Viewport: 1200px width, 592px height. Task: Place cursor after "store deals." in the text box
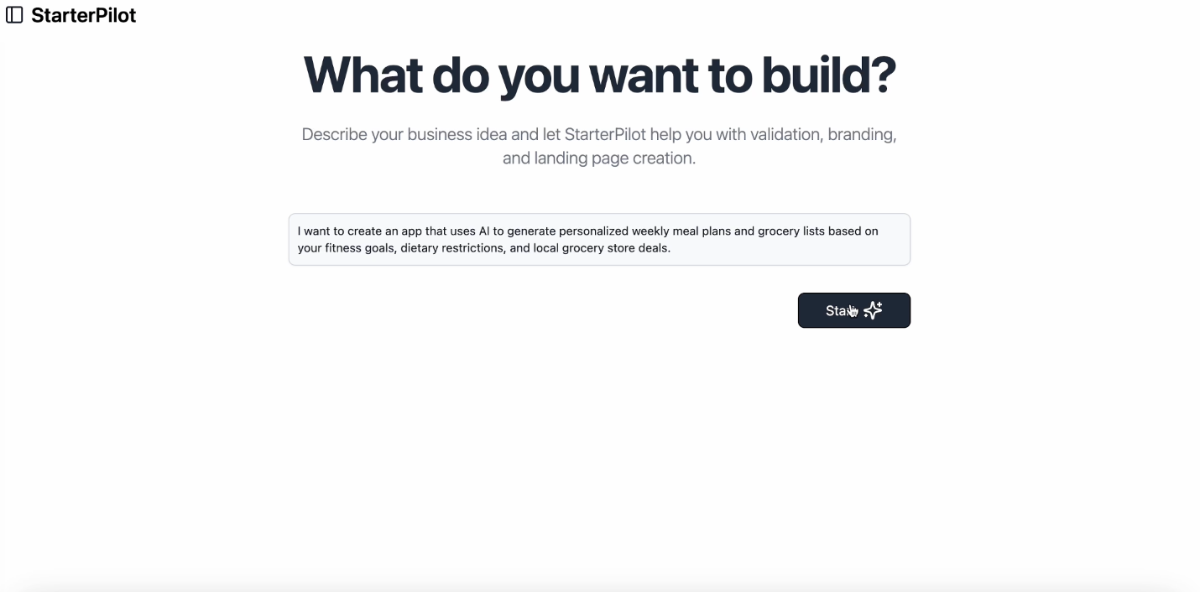click(672, 248)
